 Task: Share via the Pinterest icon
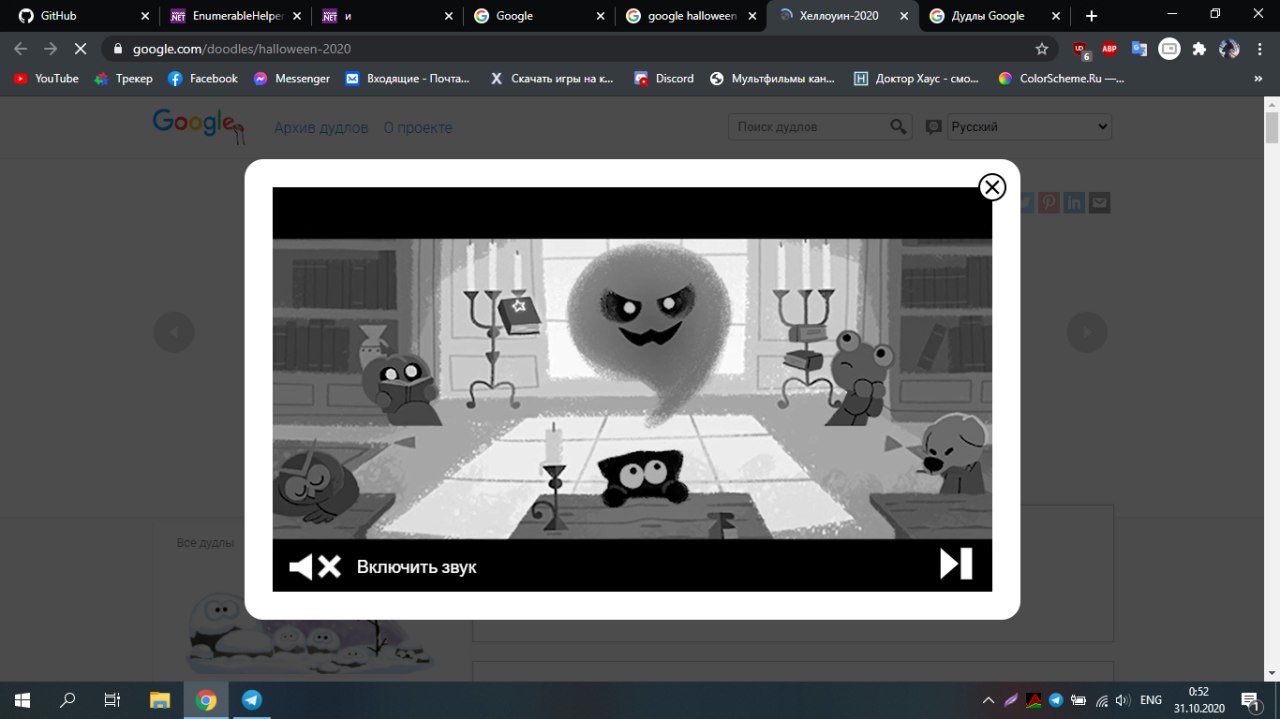pyautogui.click(x=1048, y=203)
